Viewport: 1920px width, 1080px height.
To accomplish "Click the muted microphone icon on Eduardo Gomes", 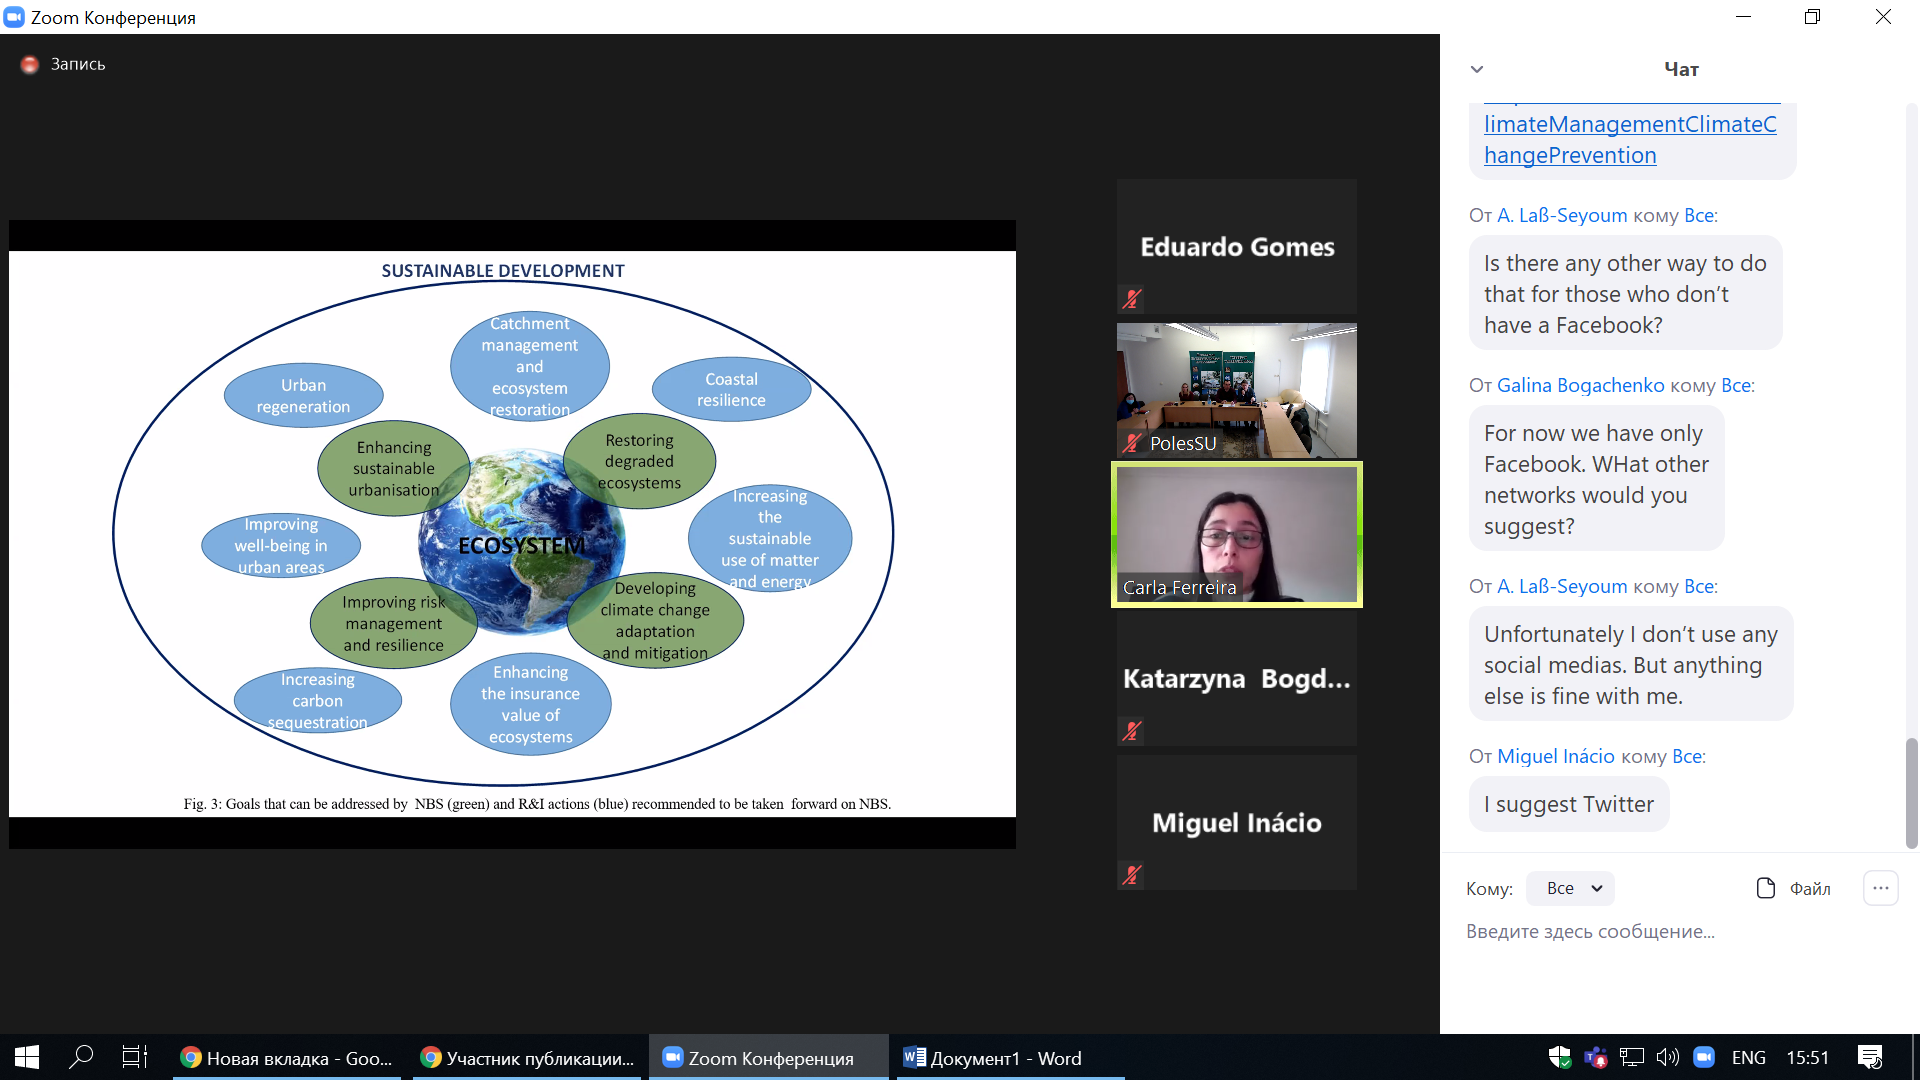I will (1131, 298).
